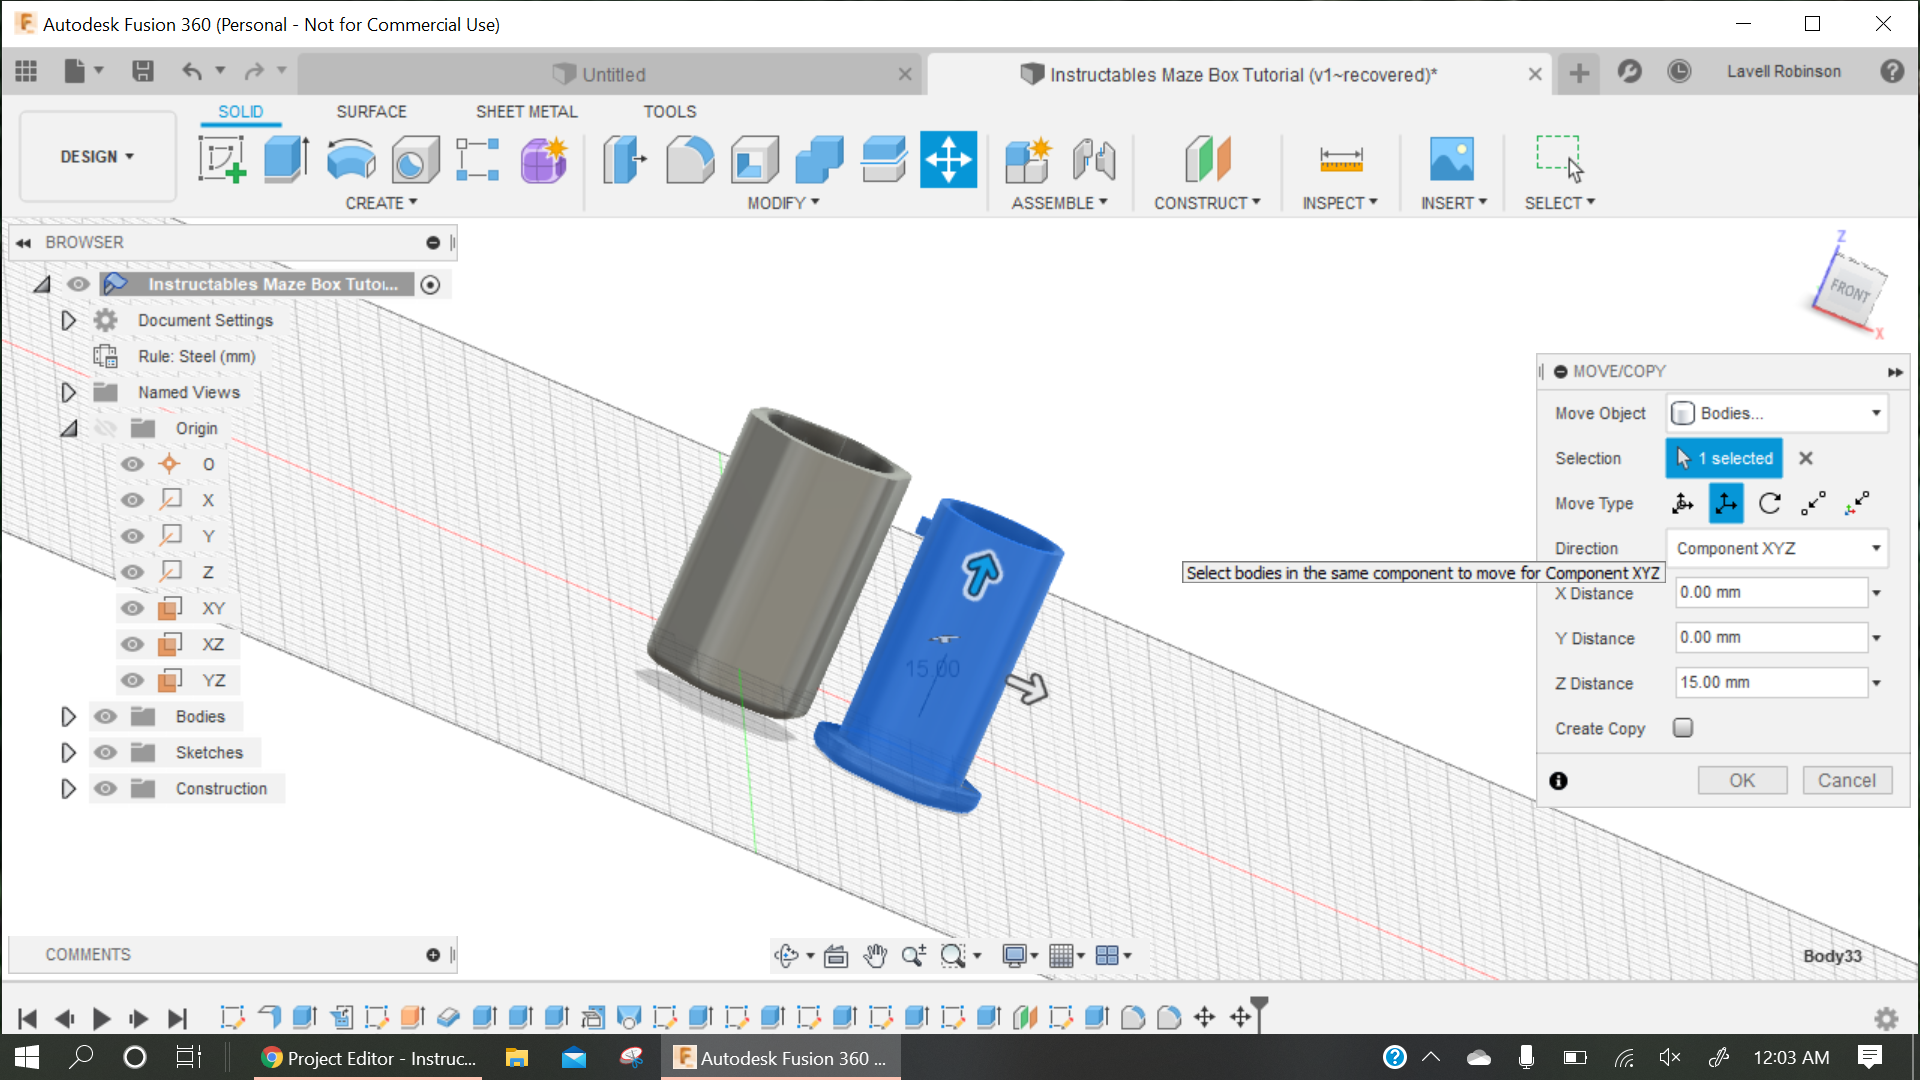Hide the origin point O

point(132,464)
